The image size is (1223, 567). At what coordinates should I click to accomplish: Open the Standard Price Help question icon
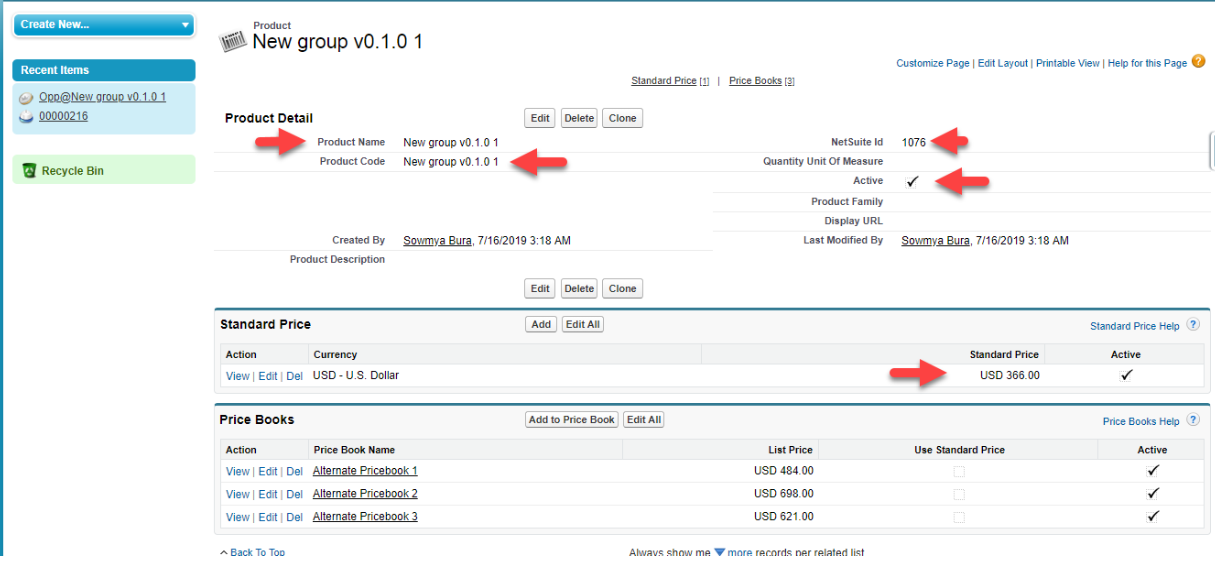point(1192,325)
